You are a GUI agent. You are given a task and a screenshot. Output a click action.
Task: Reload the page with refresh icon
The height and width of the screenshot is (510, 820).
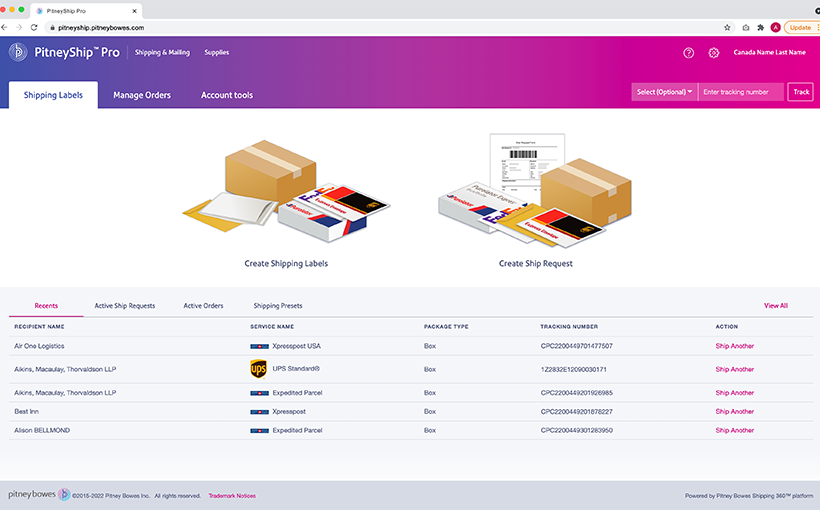point(34,27)
